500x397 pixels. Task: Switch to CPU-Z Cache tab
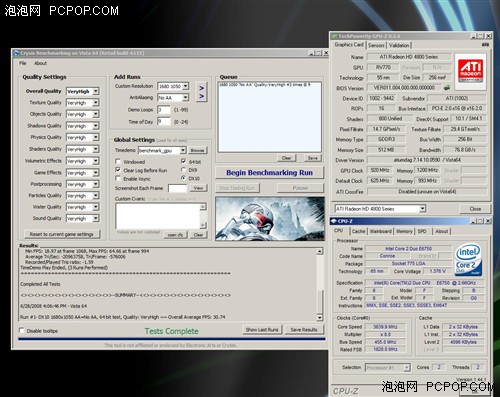click(358, 231)
